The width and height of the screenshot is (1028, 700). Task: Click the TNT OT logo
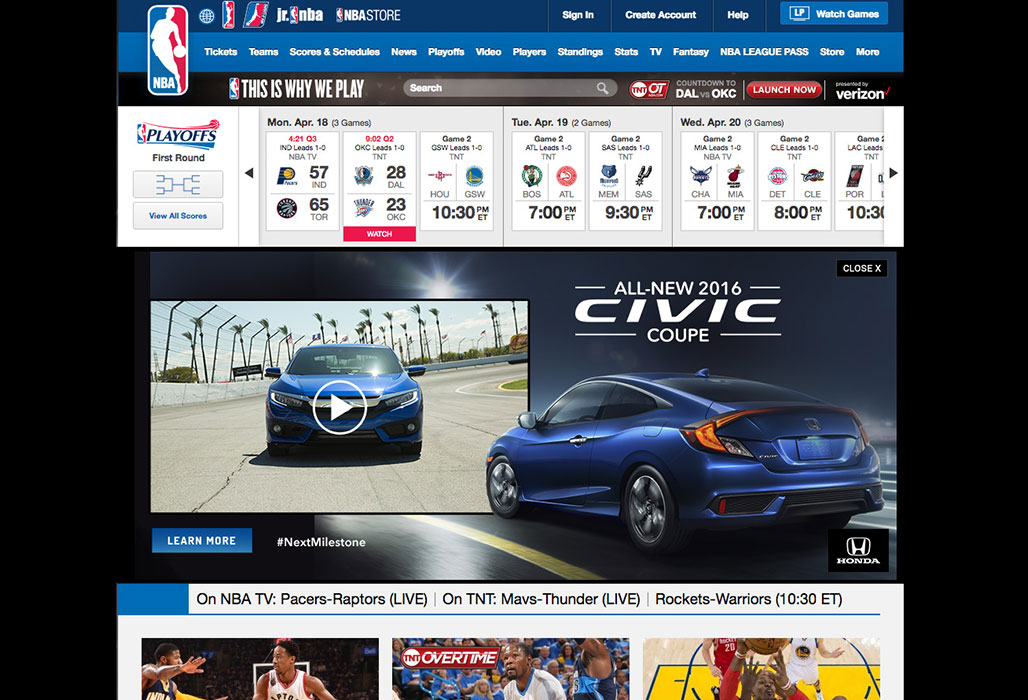pos(648,89)
